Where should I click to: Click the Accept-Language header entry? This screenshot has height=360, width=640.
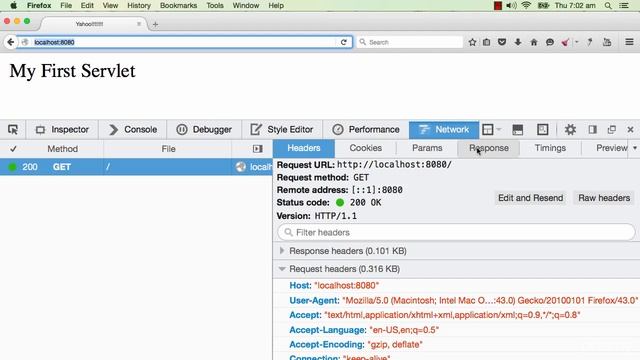tap(364, 330)
